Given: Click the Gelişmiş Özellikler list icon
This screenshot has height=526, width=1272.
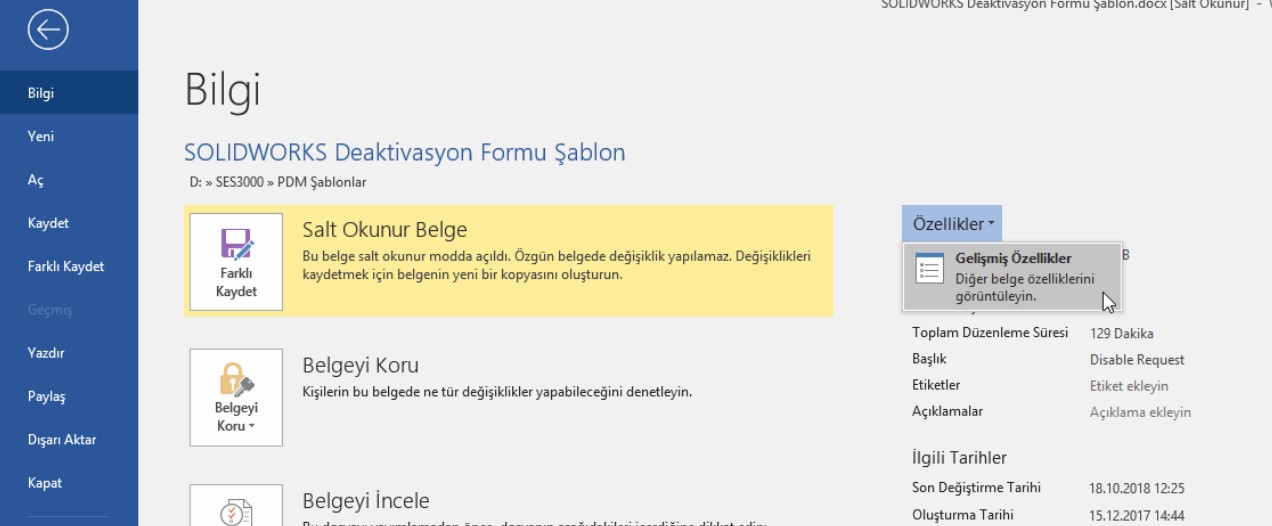Looking at the screenshot, I should coord(929,268).
